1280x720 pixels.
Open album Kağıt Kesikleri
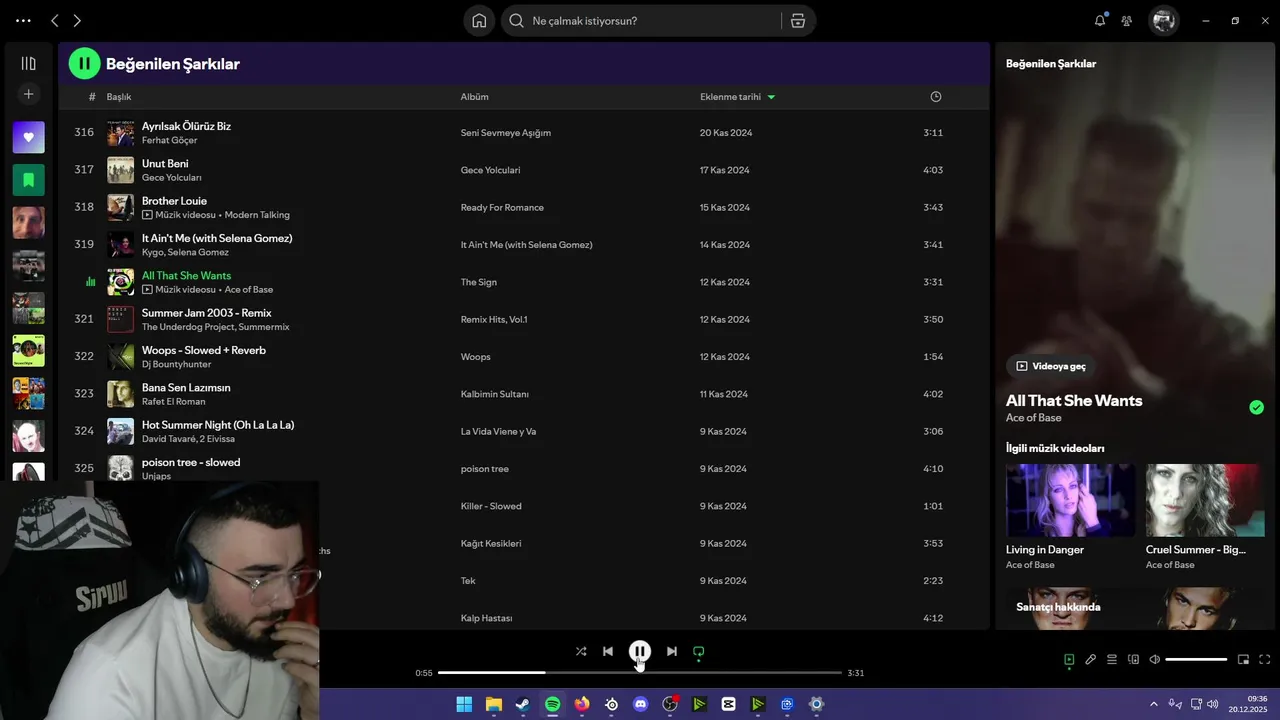[491, 543]
